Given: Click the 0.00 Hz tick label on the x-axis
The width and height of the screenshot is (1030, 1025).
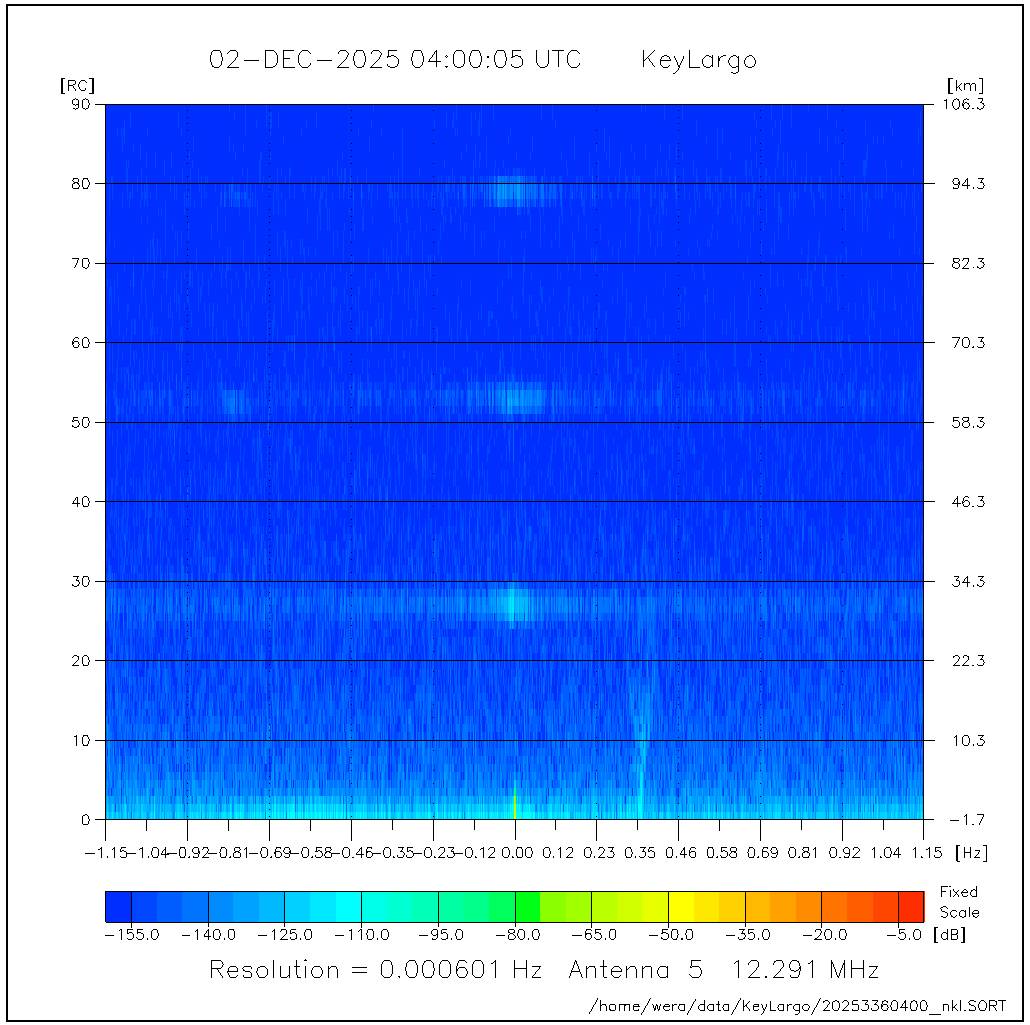Looking at the screenshot, I should (x=515, y=853).
